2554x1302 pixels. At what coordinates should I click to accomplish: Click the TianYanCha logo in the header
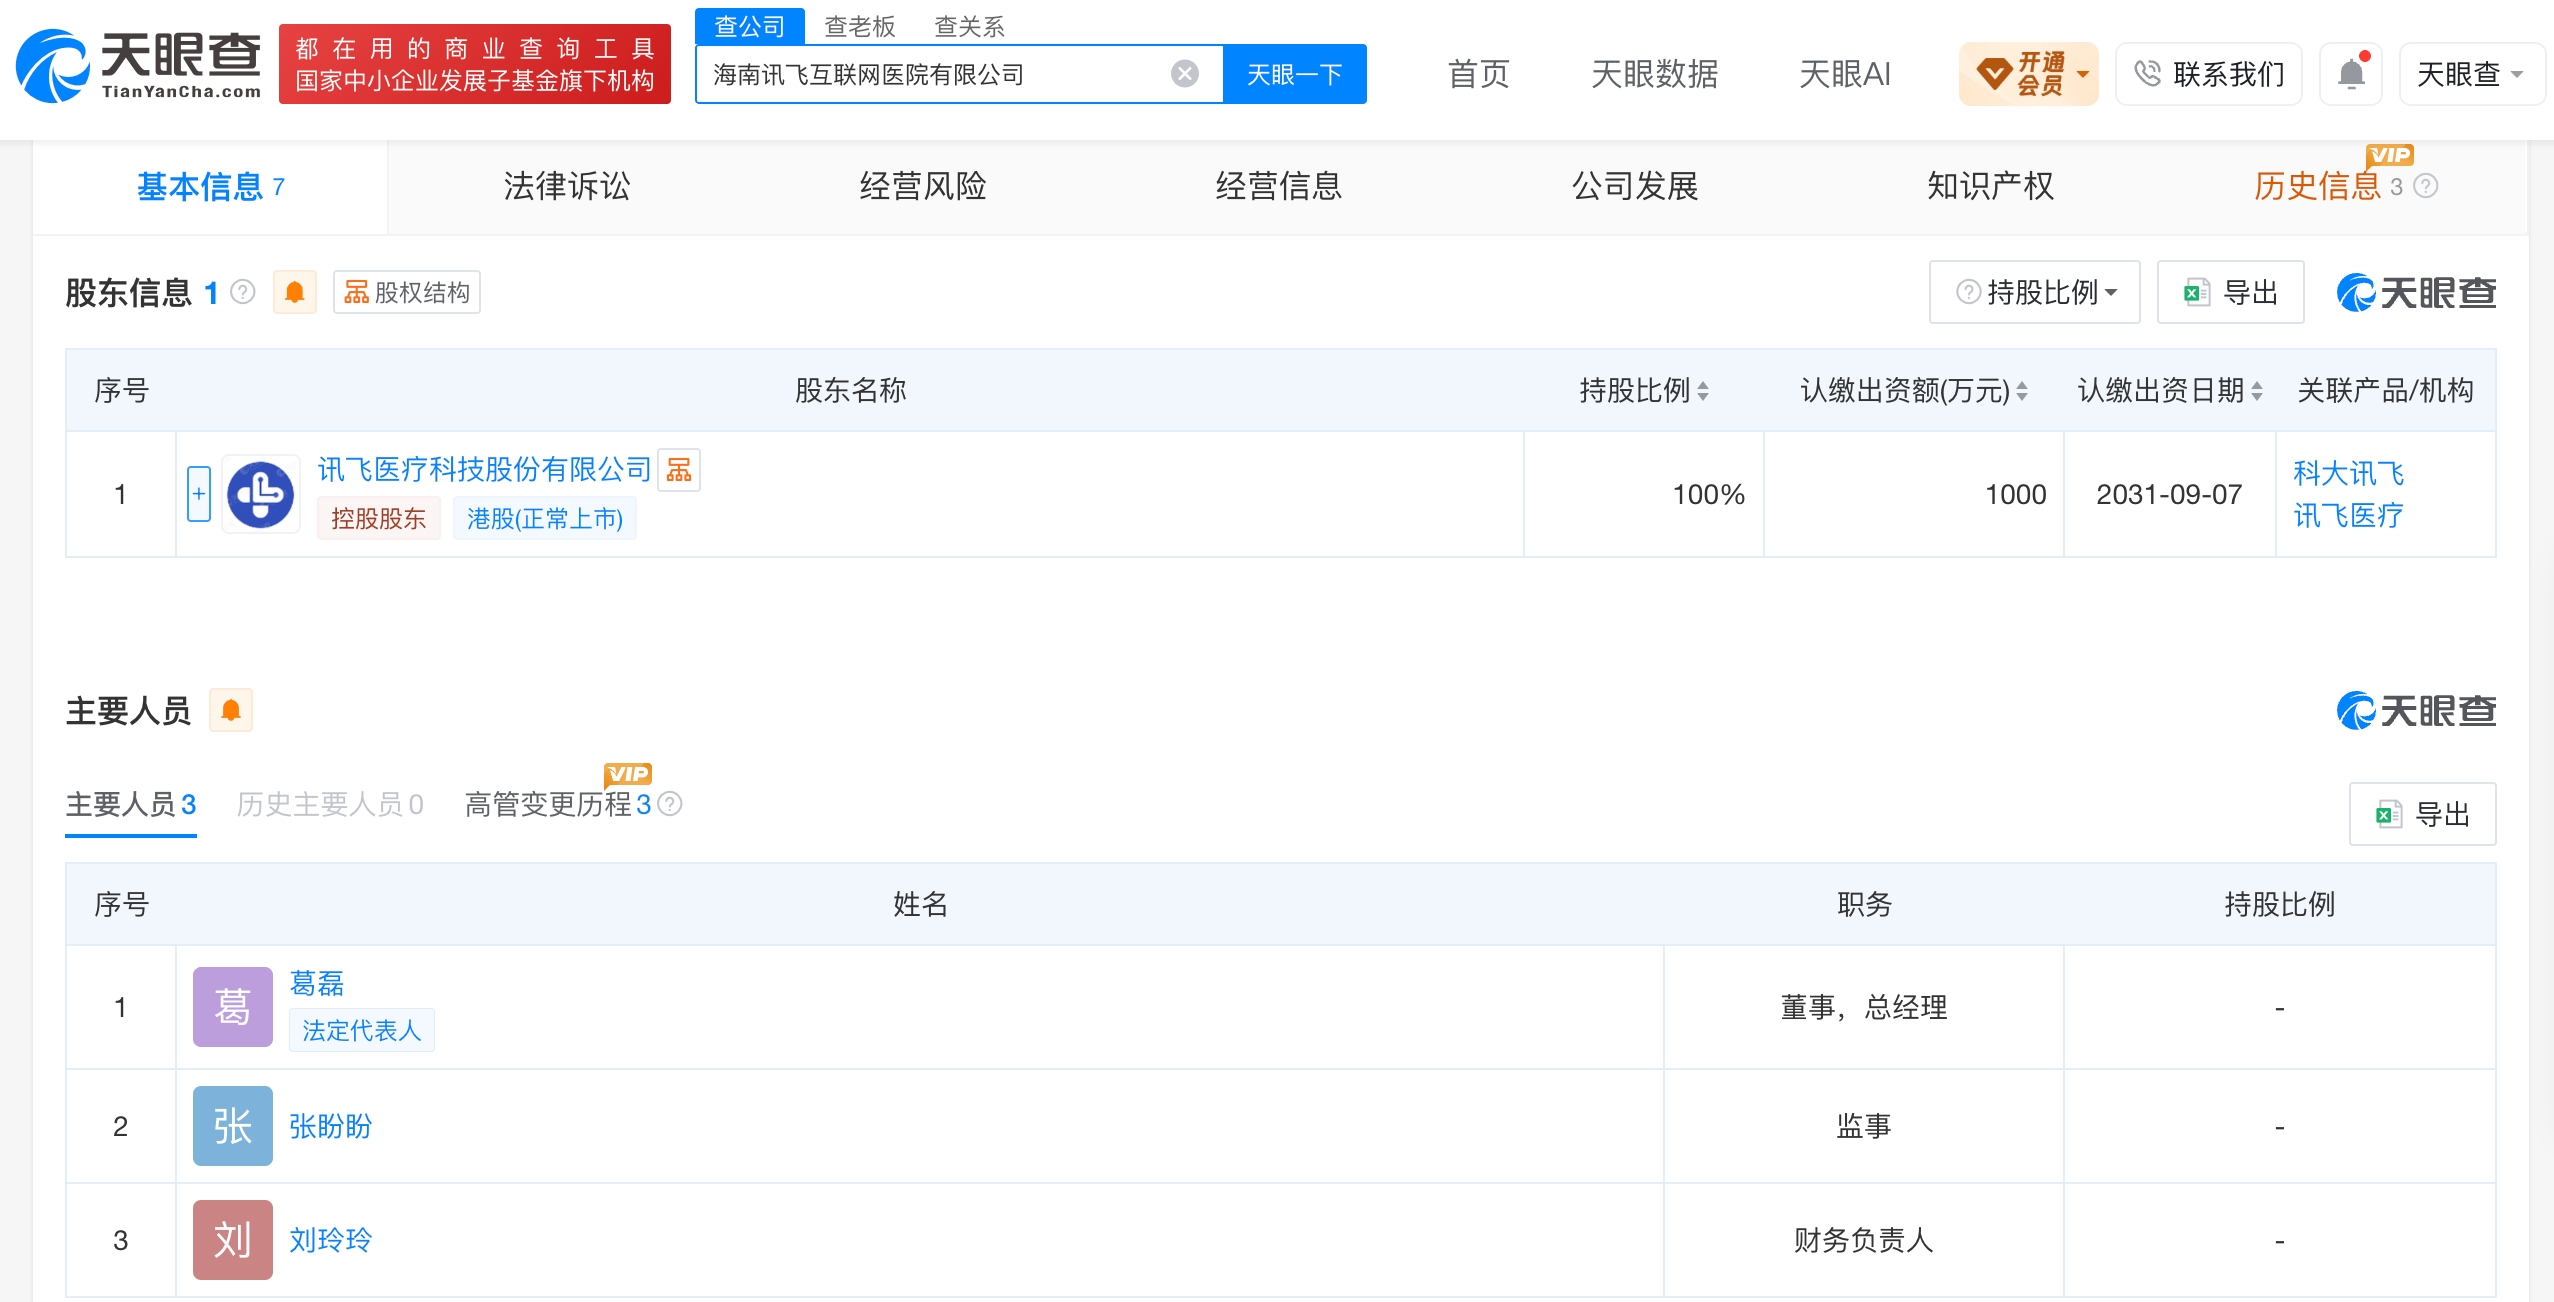tap(138, 65)
